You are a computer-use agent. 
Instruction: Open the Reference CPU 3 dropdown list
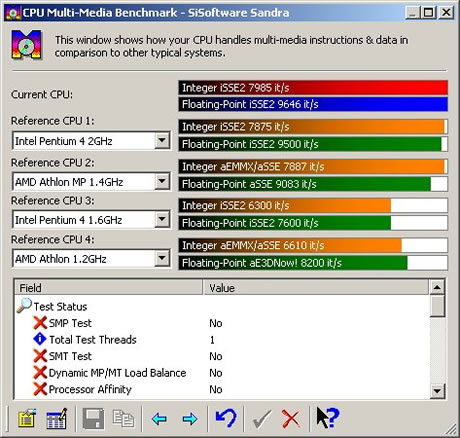point(162,220)
